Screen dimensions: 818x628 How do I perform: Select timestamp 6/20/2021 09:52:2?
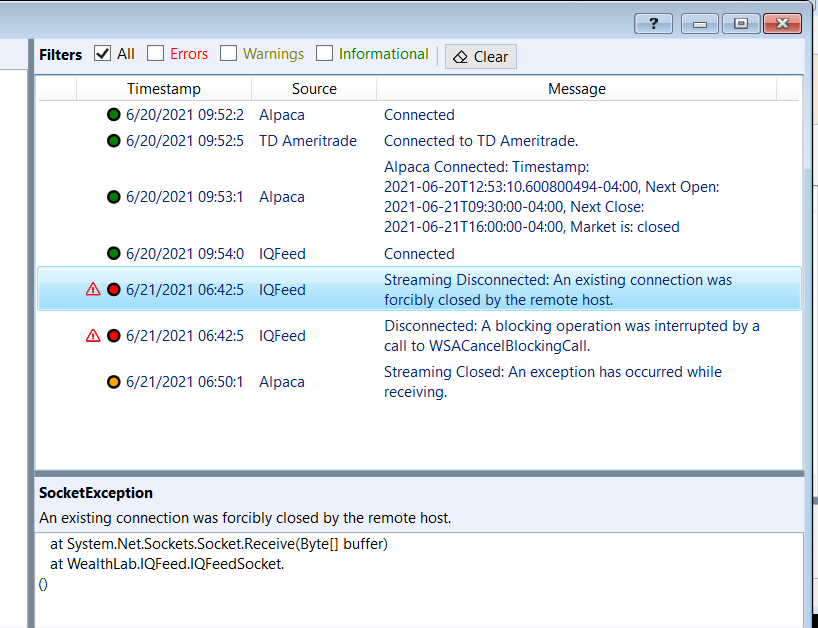[x=185, y=115]
